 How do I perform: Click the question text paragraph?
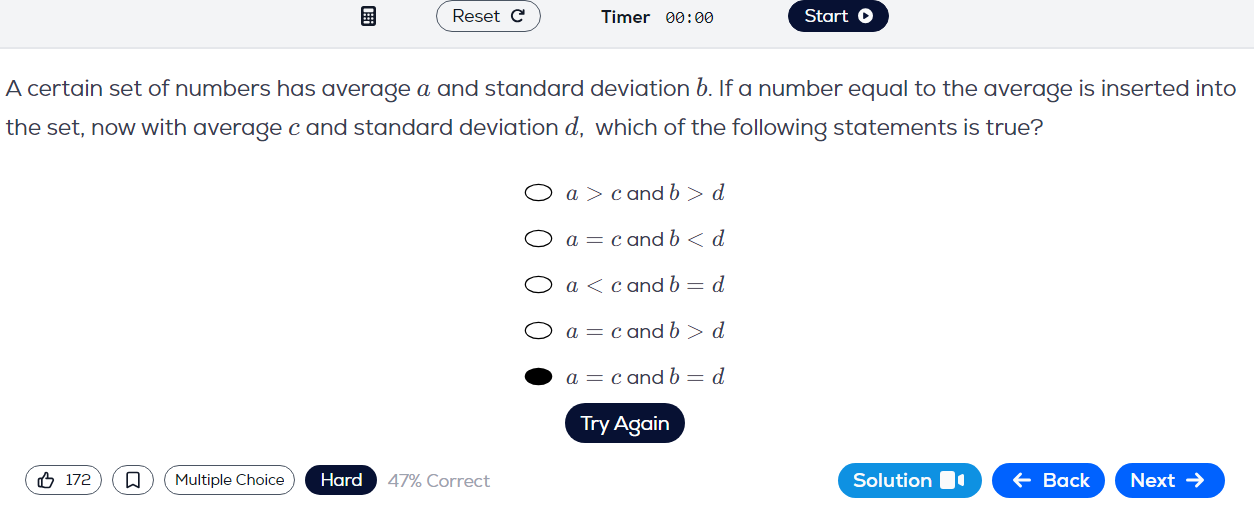pyautogui.click(x=620, y=108)
